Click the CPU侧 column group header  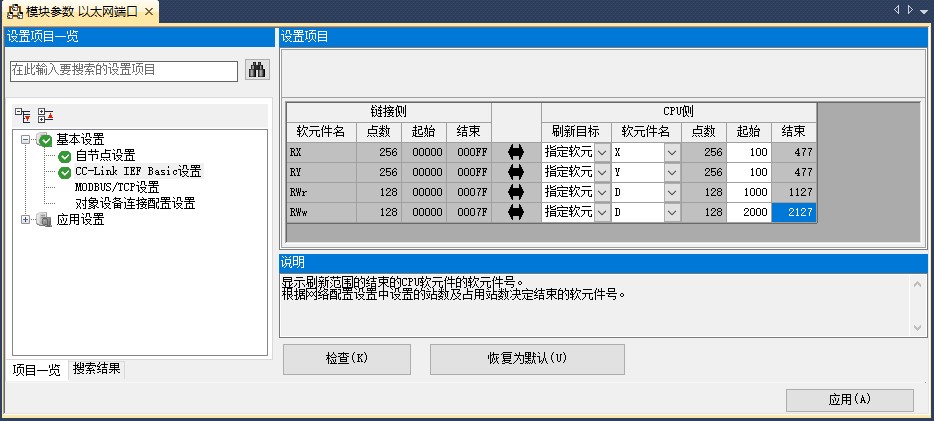(678, 112)
